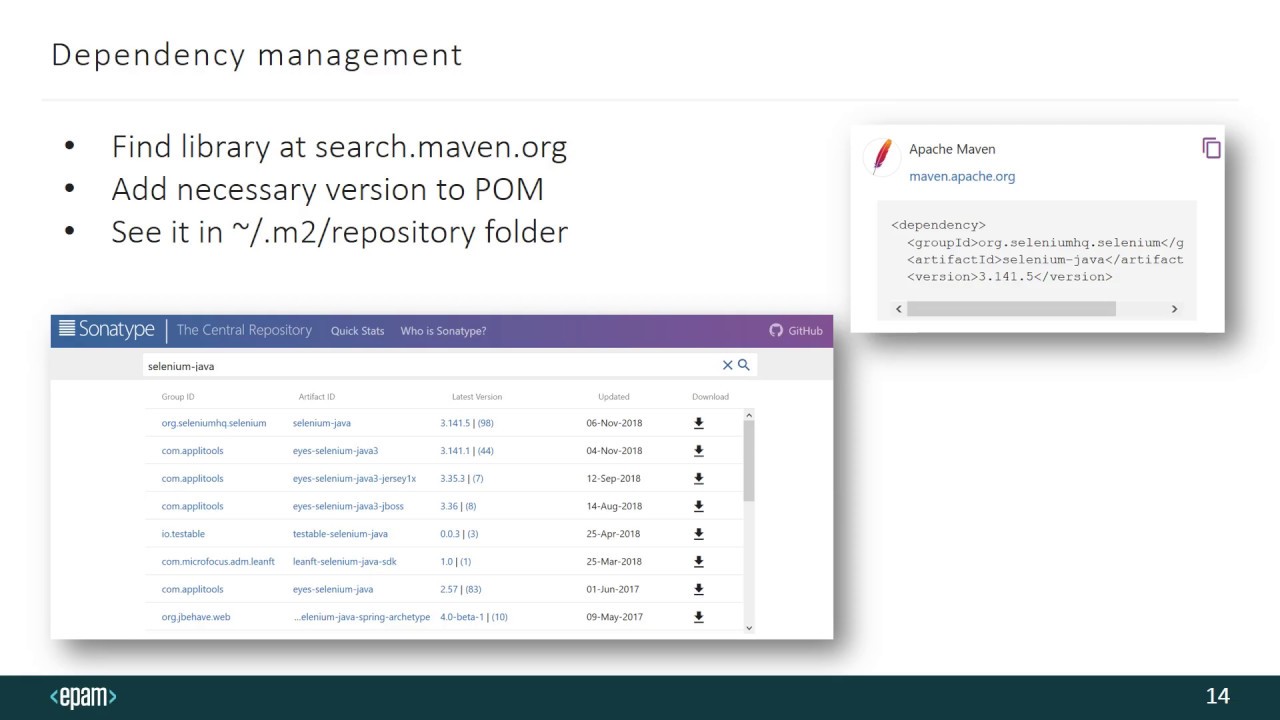
Task: Click the EPAM logo in the footer
Action: pyautogui.click(x=83, y=697)
